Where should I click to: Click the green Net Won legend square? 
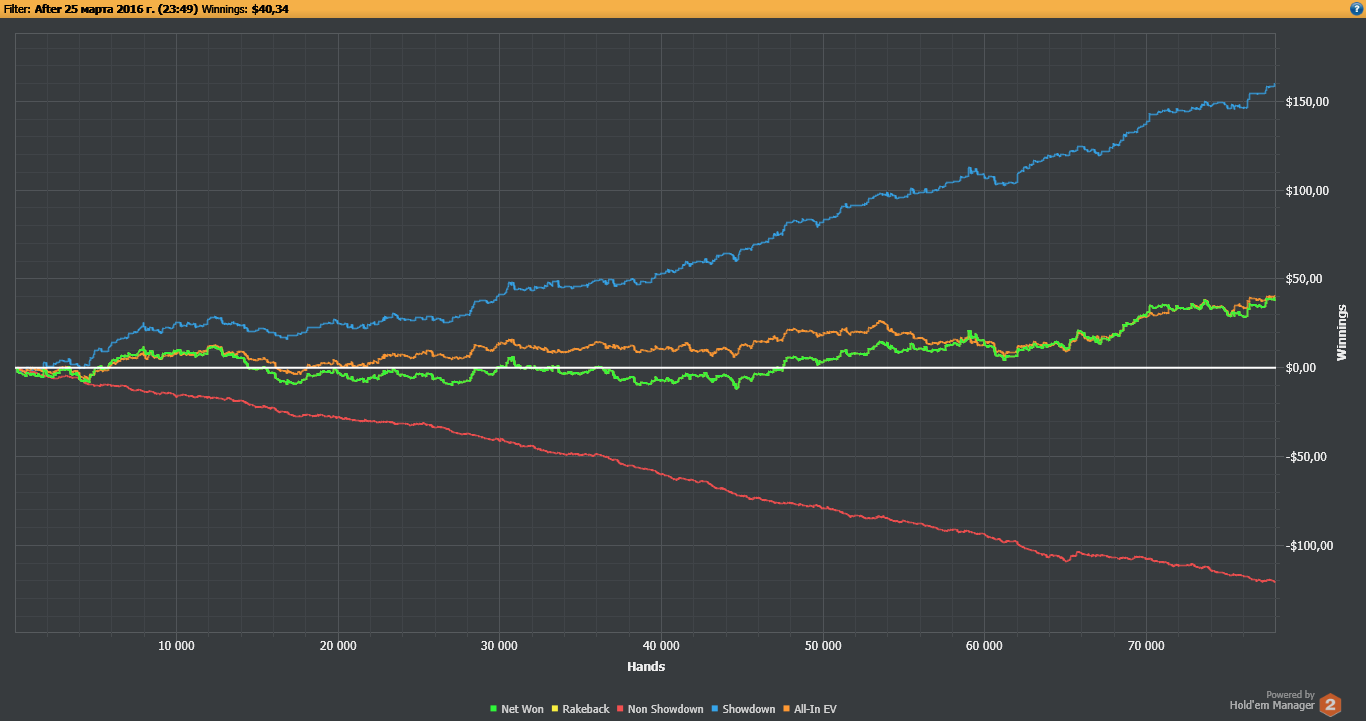[494, 709]
